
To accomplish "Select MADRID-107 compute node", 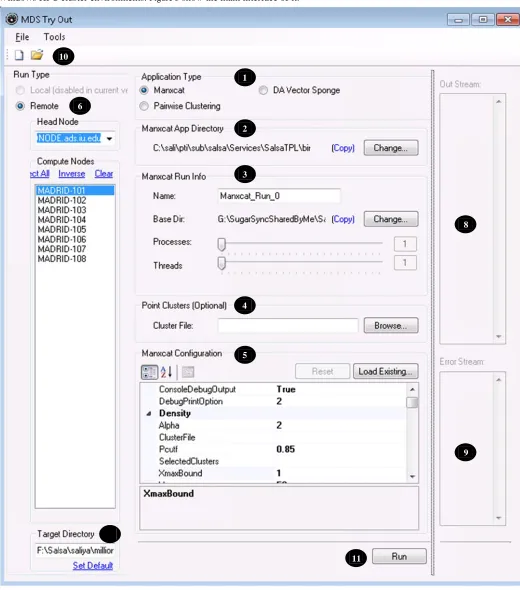I will pos(75,249).
